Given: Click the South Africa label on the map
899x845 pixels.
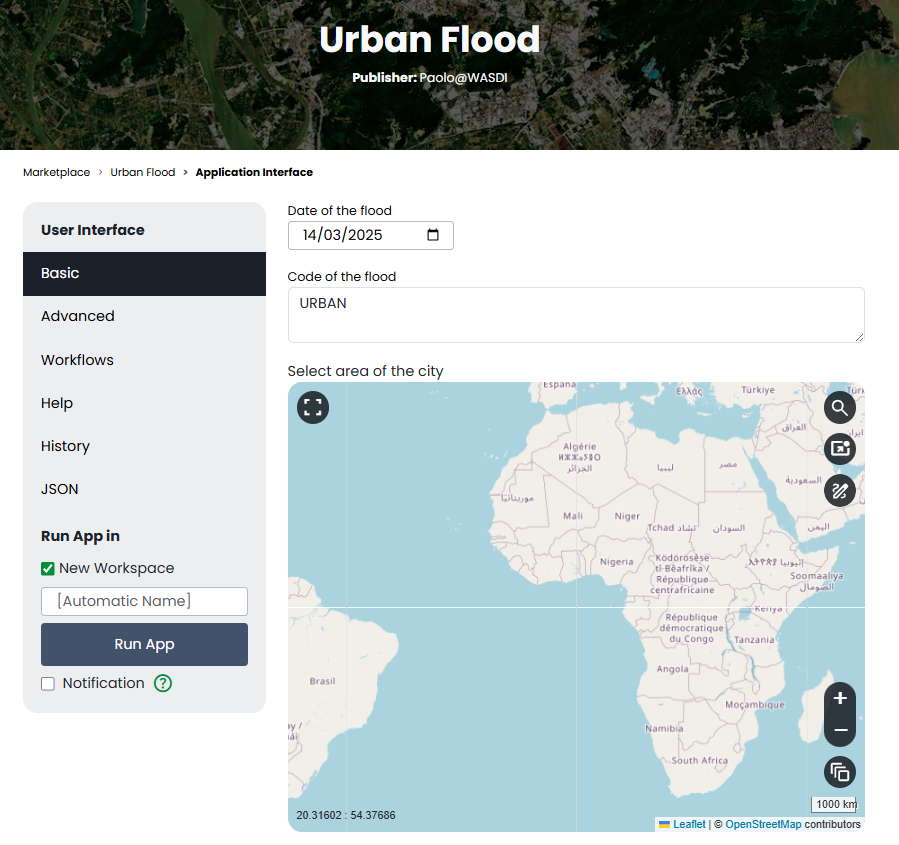Looking at the screenshot, I should point(699,761).
